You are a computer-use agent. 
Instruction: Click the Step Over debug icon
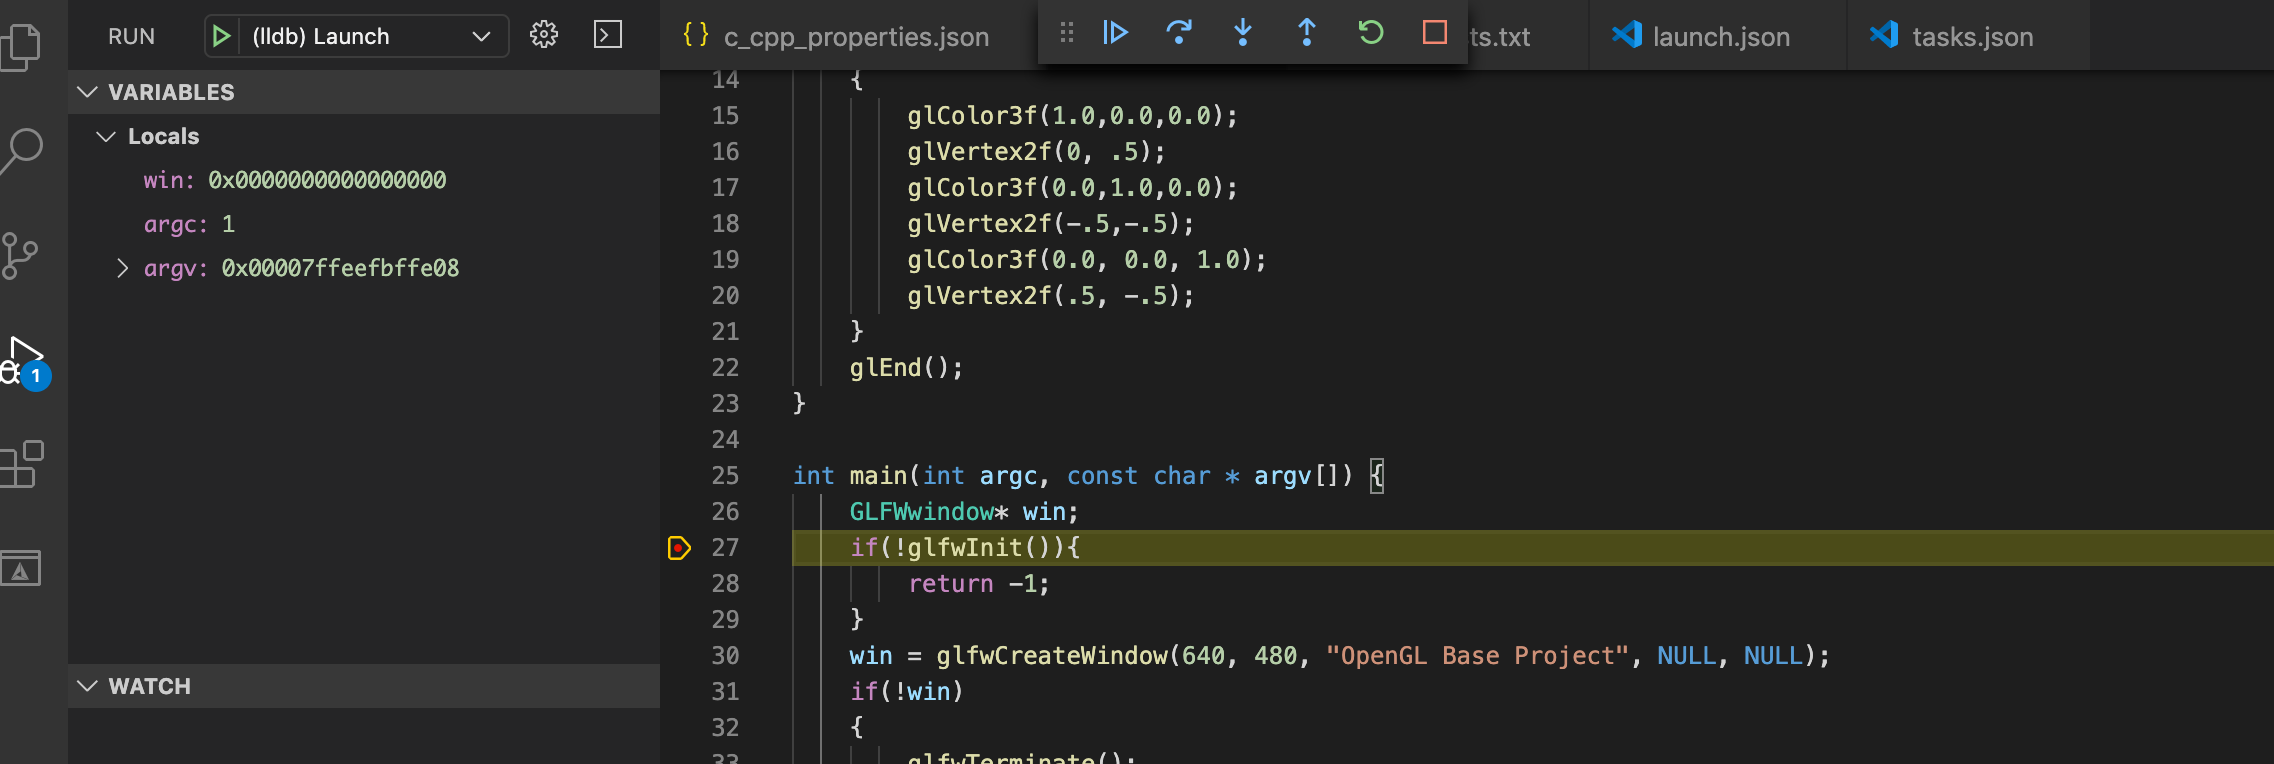tap(1179, 33)
